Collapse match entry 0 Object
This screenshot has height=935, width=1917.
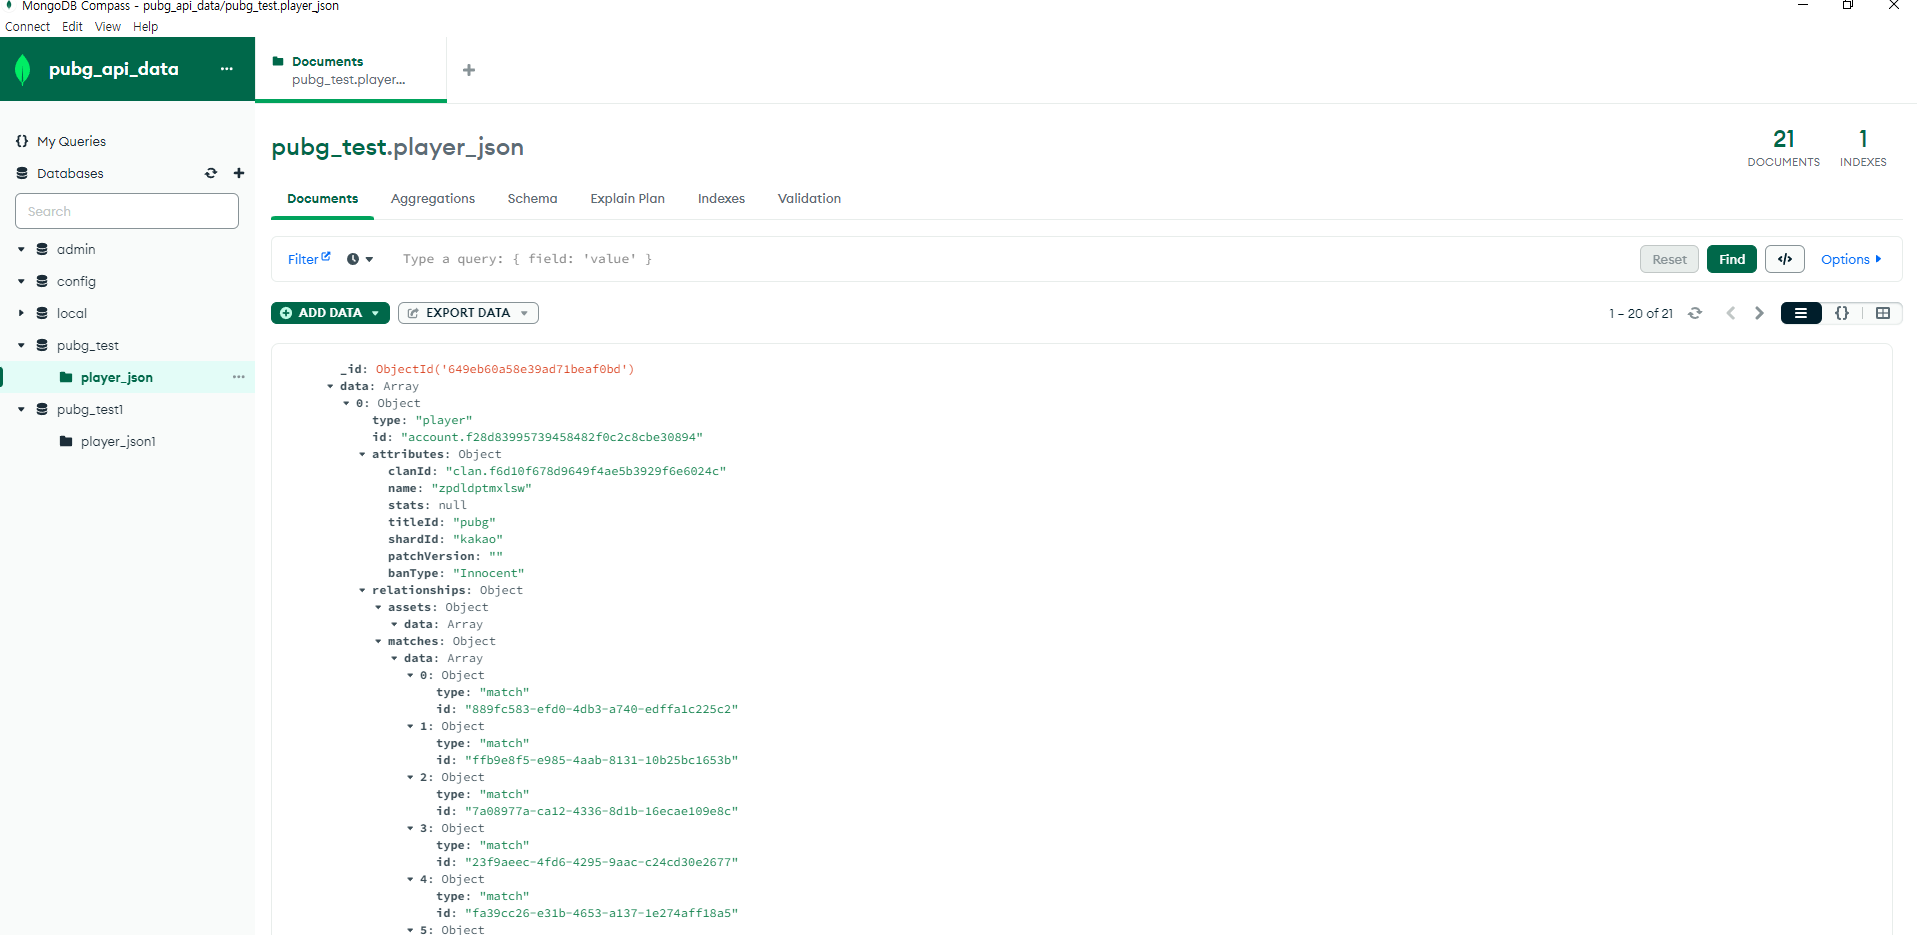coord(410,675)
